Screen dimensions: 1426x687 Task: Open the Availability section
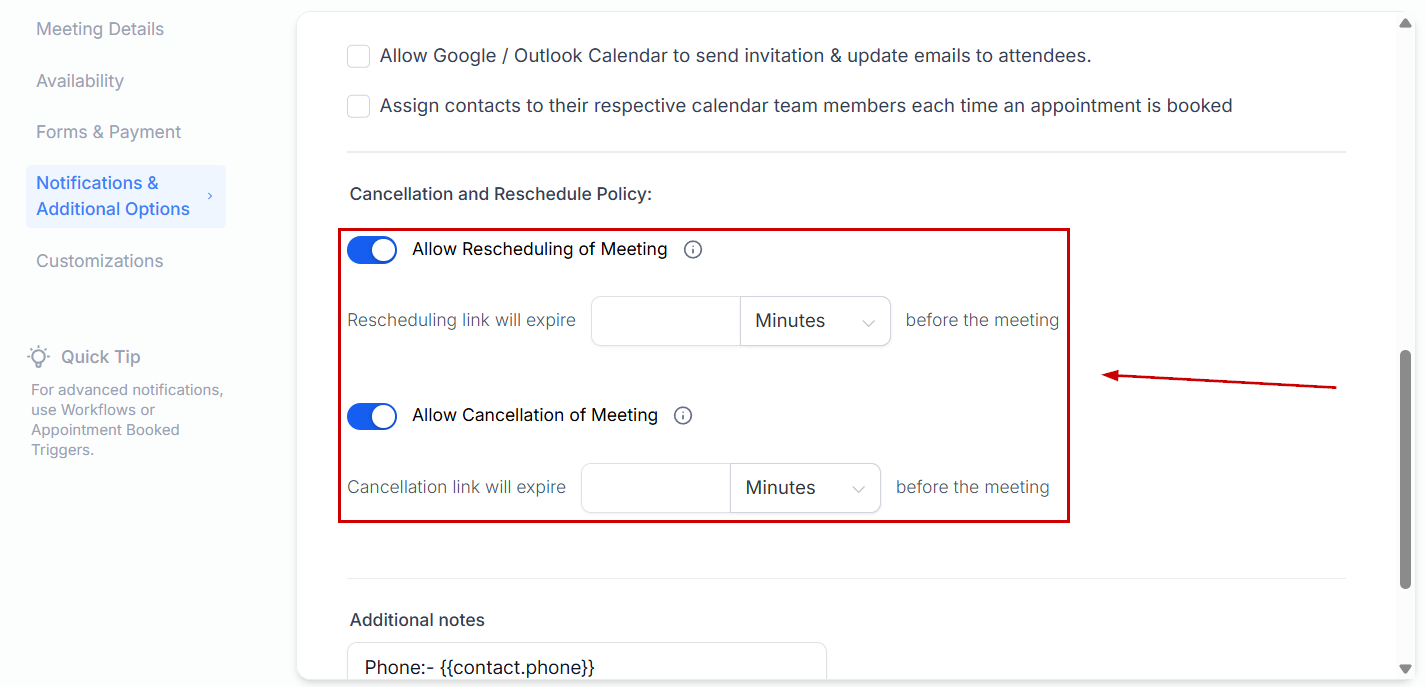pos(80,81)
